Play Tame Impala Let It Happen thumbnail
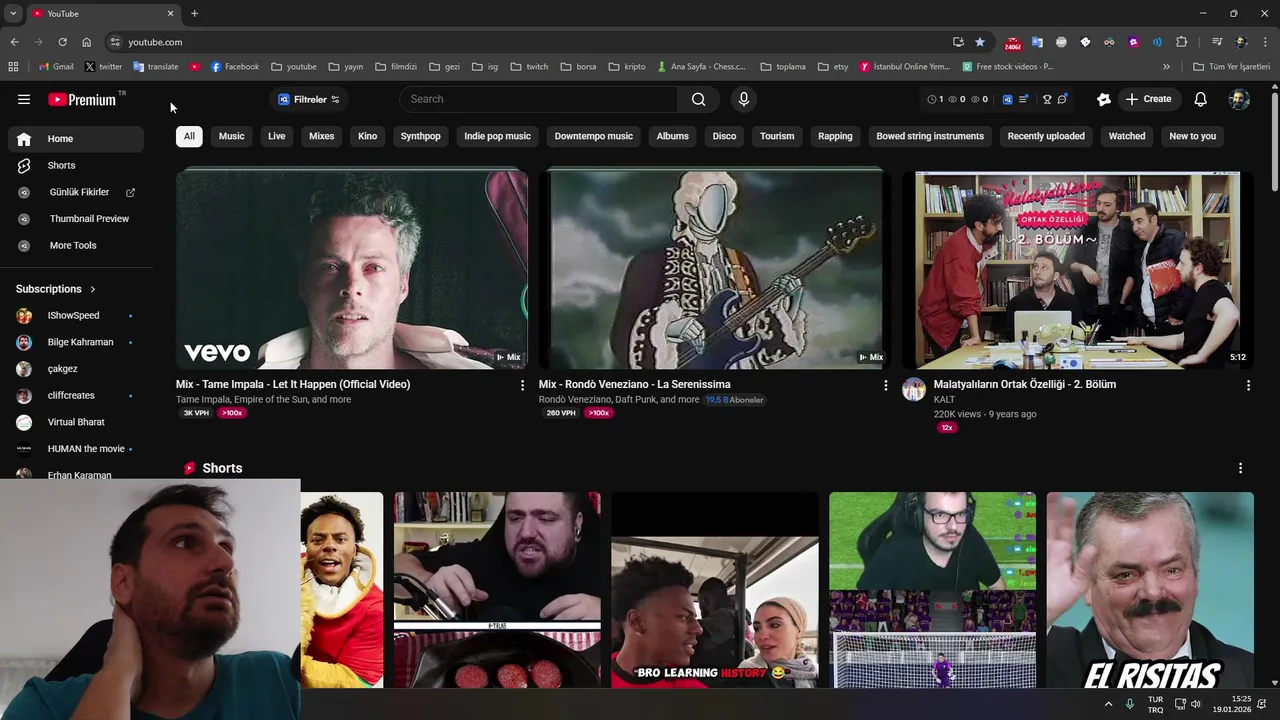 (352, 270)
